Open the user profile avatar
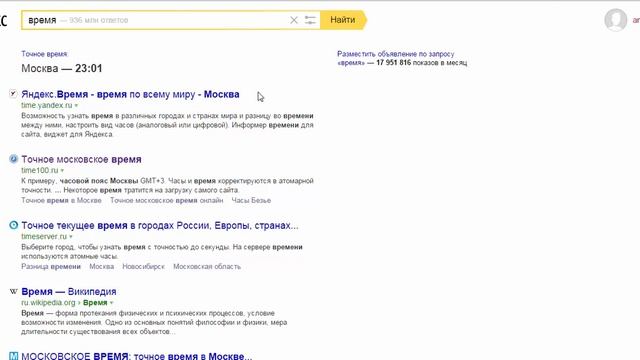 [x=616, y=20]
